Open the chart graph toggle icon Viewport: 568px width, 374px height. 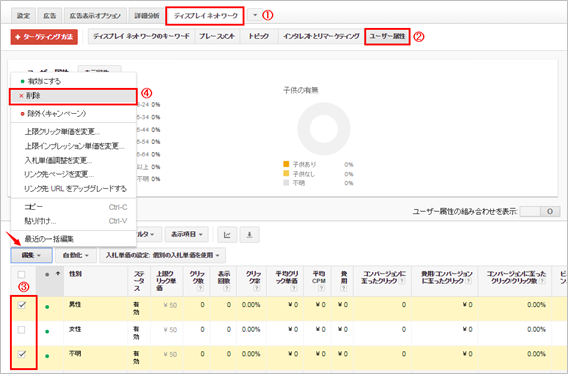227,235
